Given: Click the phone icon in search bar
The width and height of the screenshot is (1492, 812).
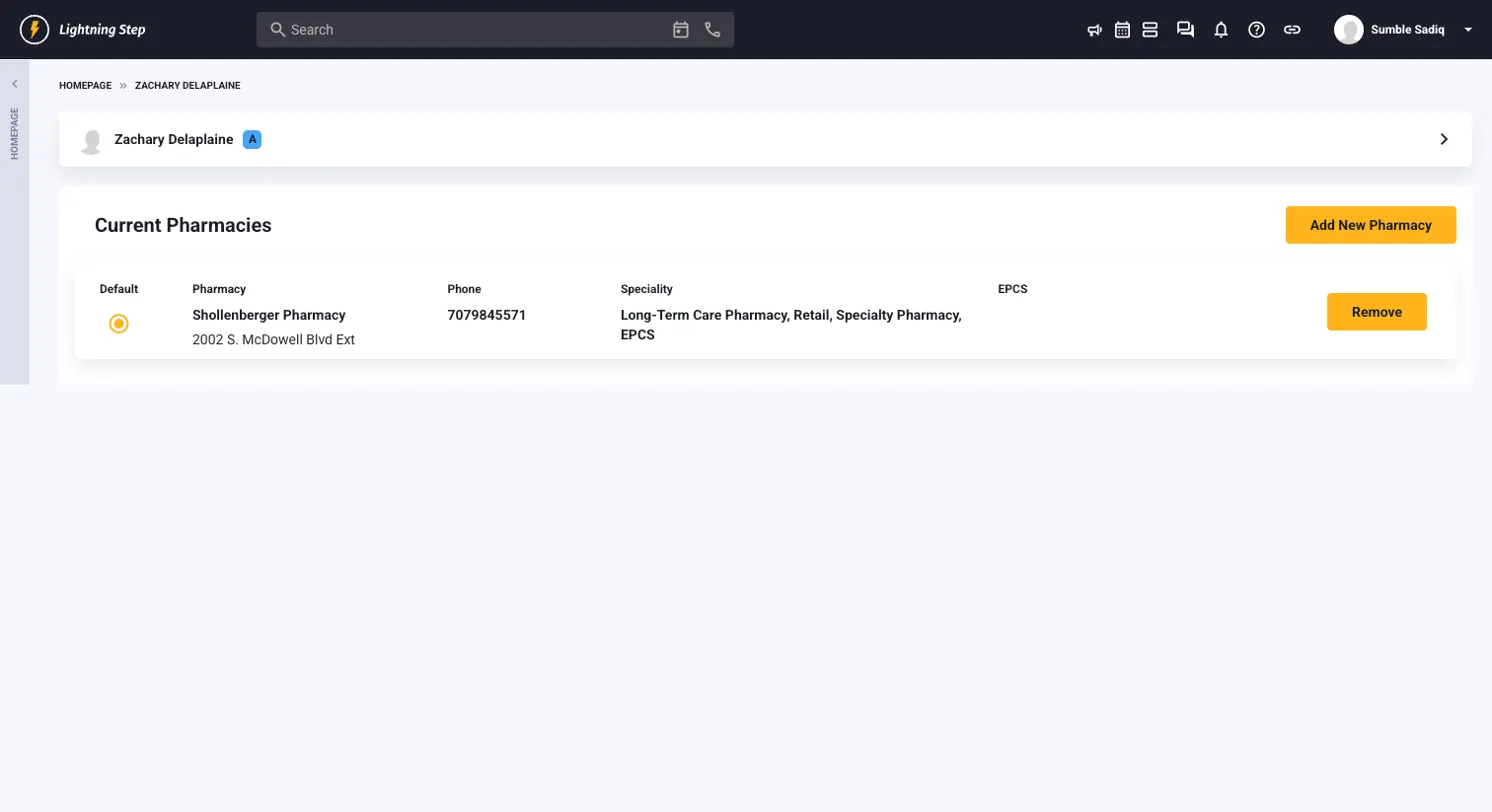Looking at the screenshot, I should pos(712,30).
